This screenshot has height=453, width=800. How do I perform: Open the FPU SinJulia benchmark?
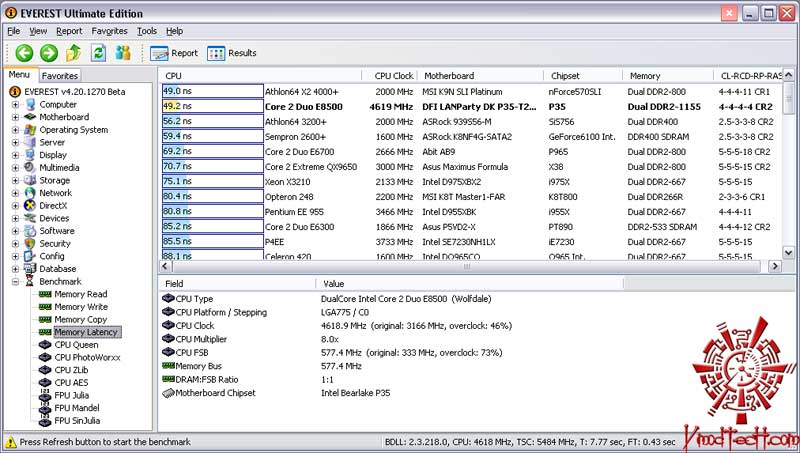(x=77, y=421)
